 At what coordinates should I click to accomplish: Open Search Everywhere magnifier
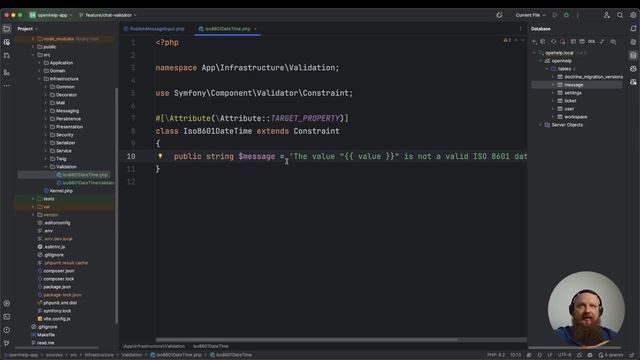[x=620, y=15]
